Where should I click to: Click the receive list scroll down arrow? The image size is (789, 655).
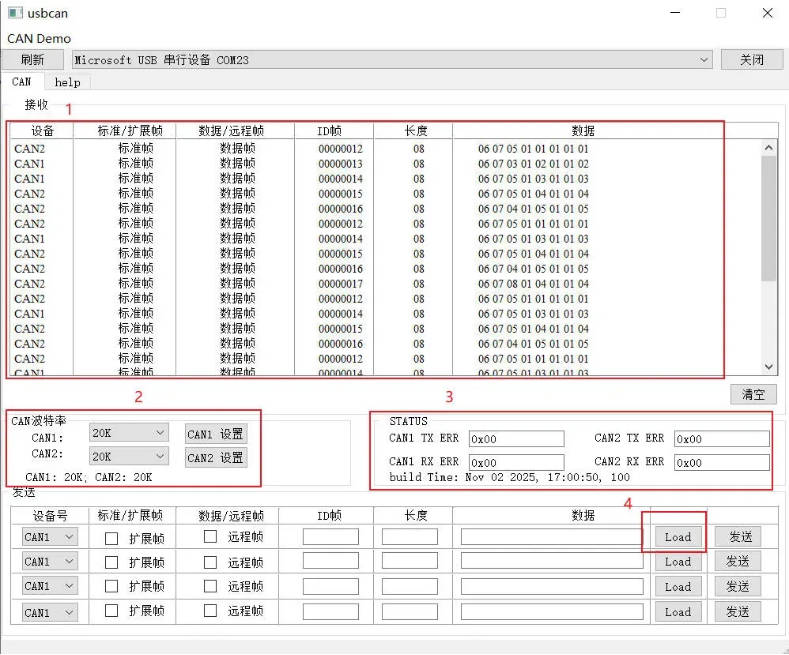768,367
